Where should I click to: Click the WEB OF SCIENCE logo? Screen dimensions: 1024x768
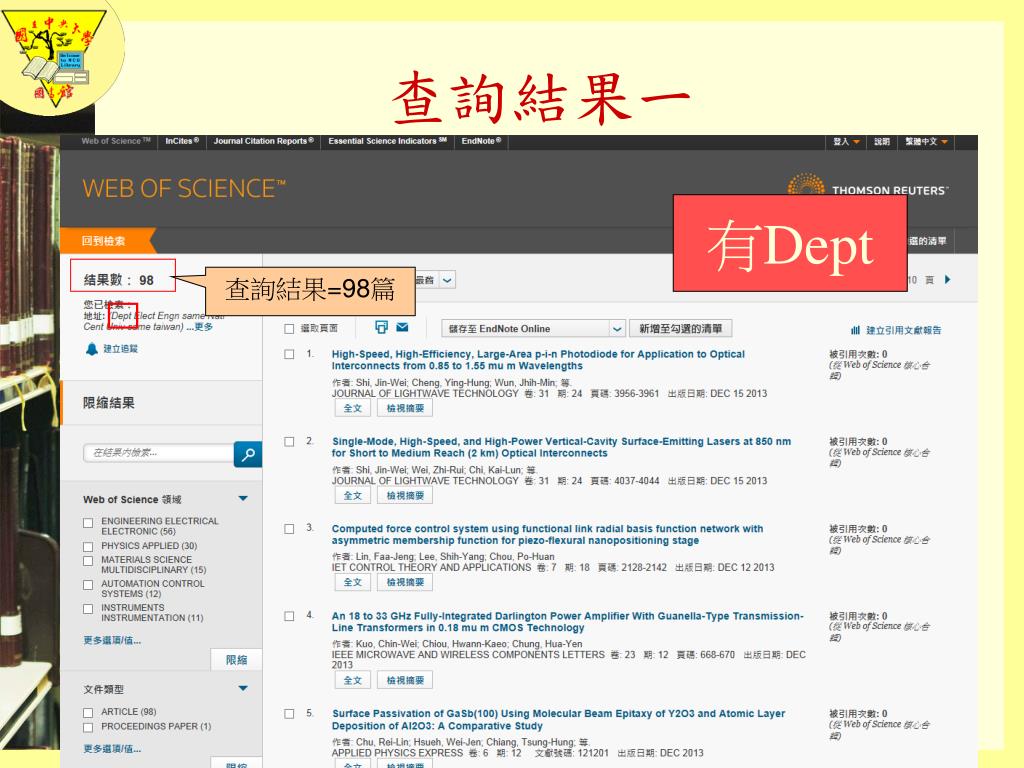click(x=184, y=189)
